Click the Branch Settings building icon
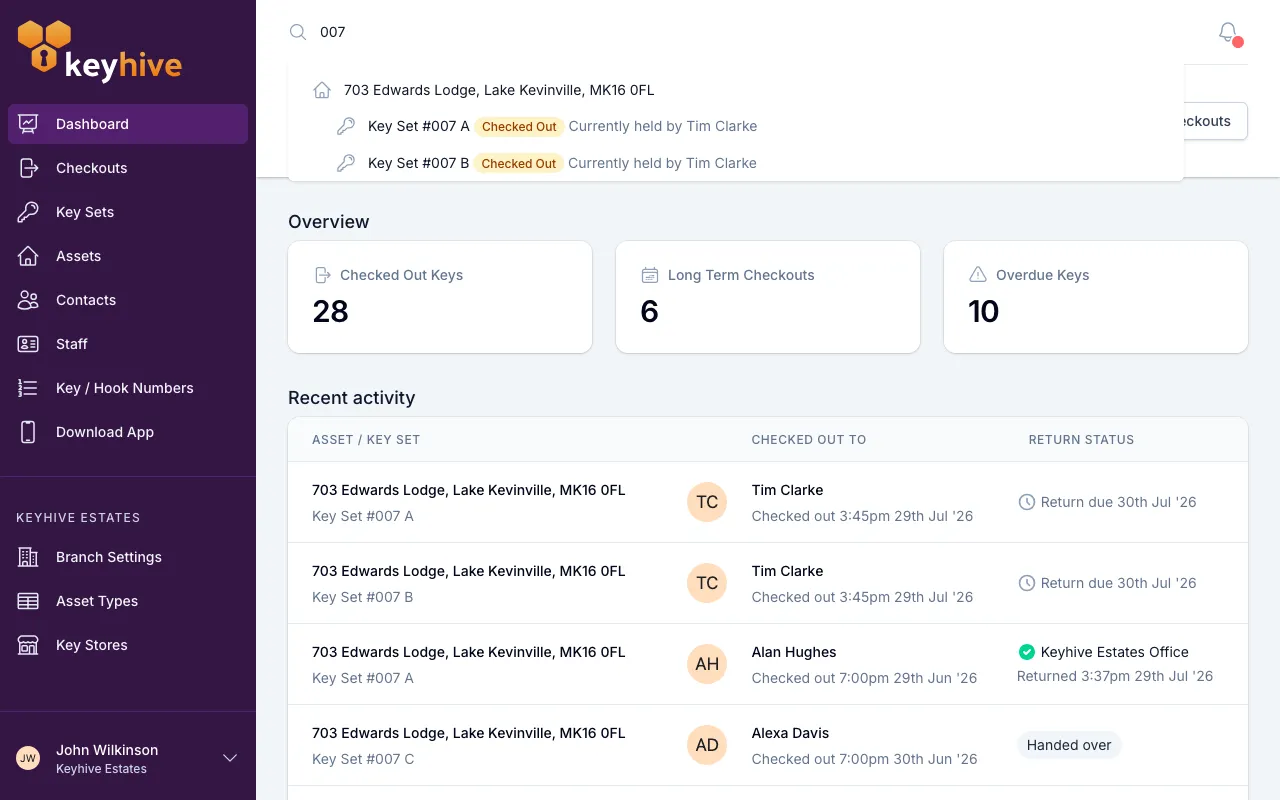This screenshot has width=1280, height=800. click(x=28, y=557)
